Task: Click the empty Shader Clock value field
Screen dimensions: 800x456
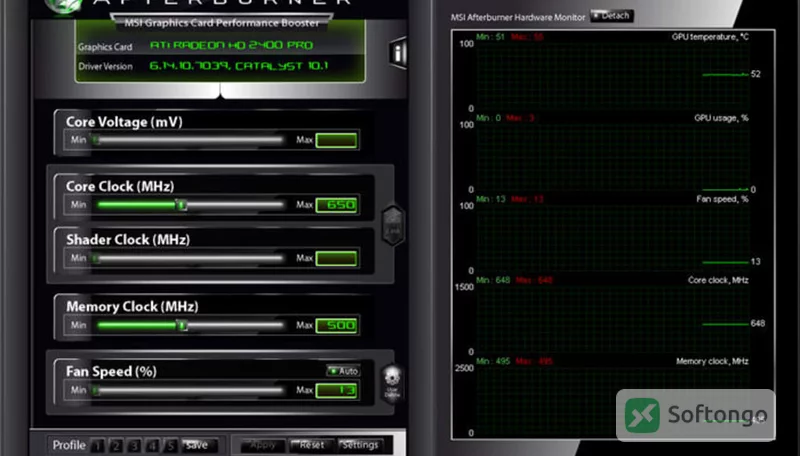Action: [336, 259]
